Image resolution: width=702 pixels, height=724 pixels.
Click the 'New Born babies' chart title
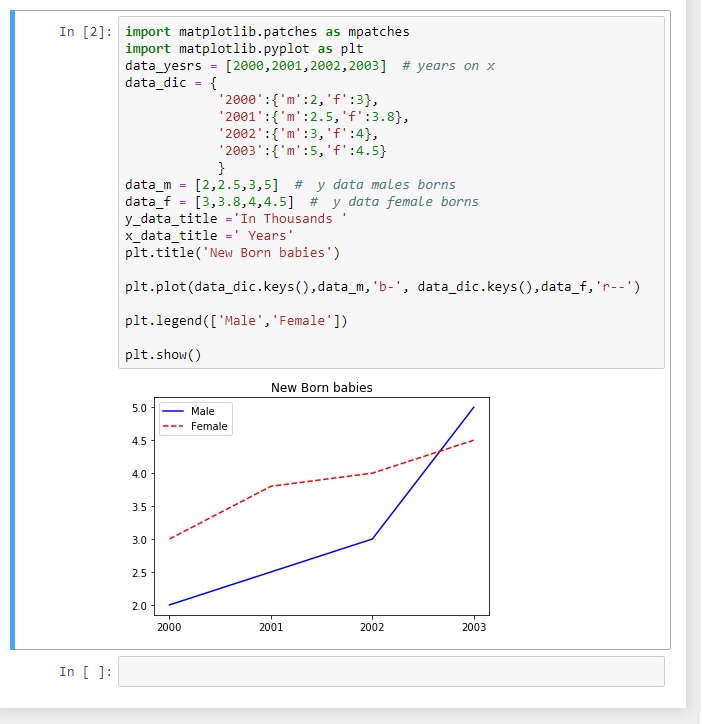click(x=321, y=387)
